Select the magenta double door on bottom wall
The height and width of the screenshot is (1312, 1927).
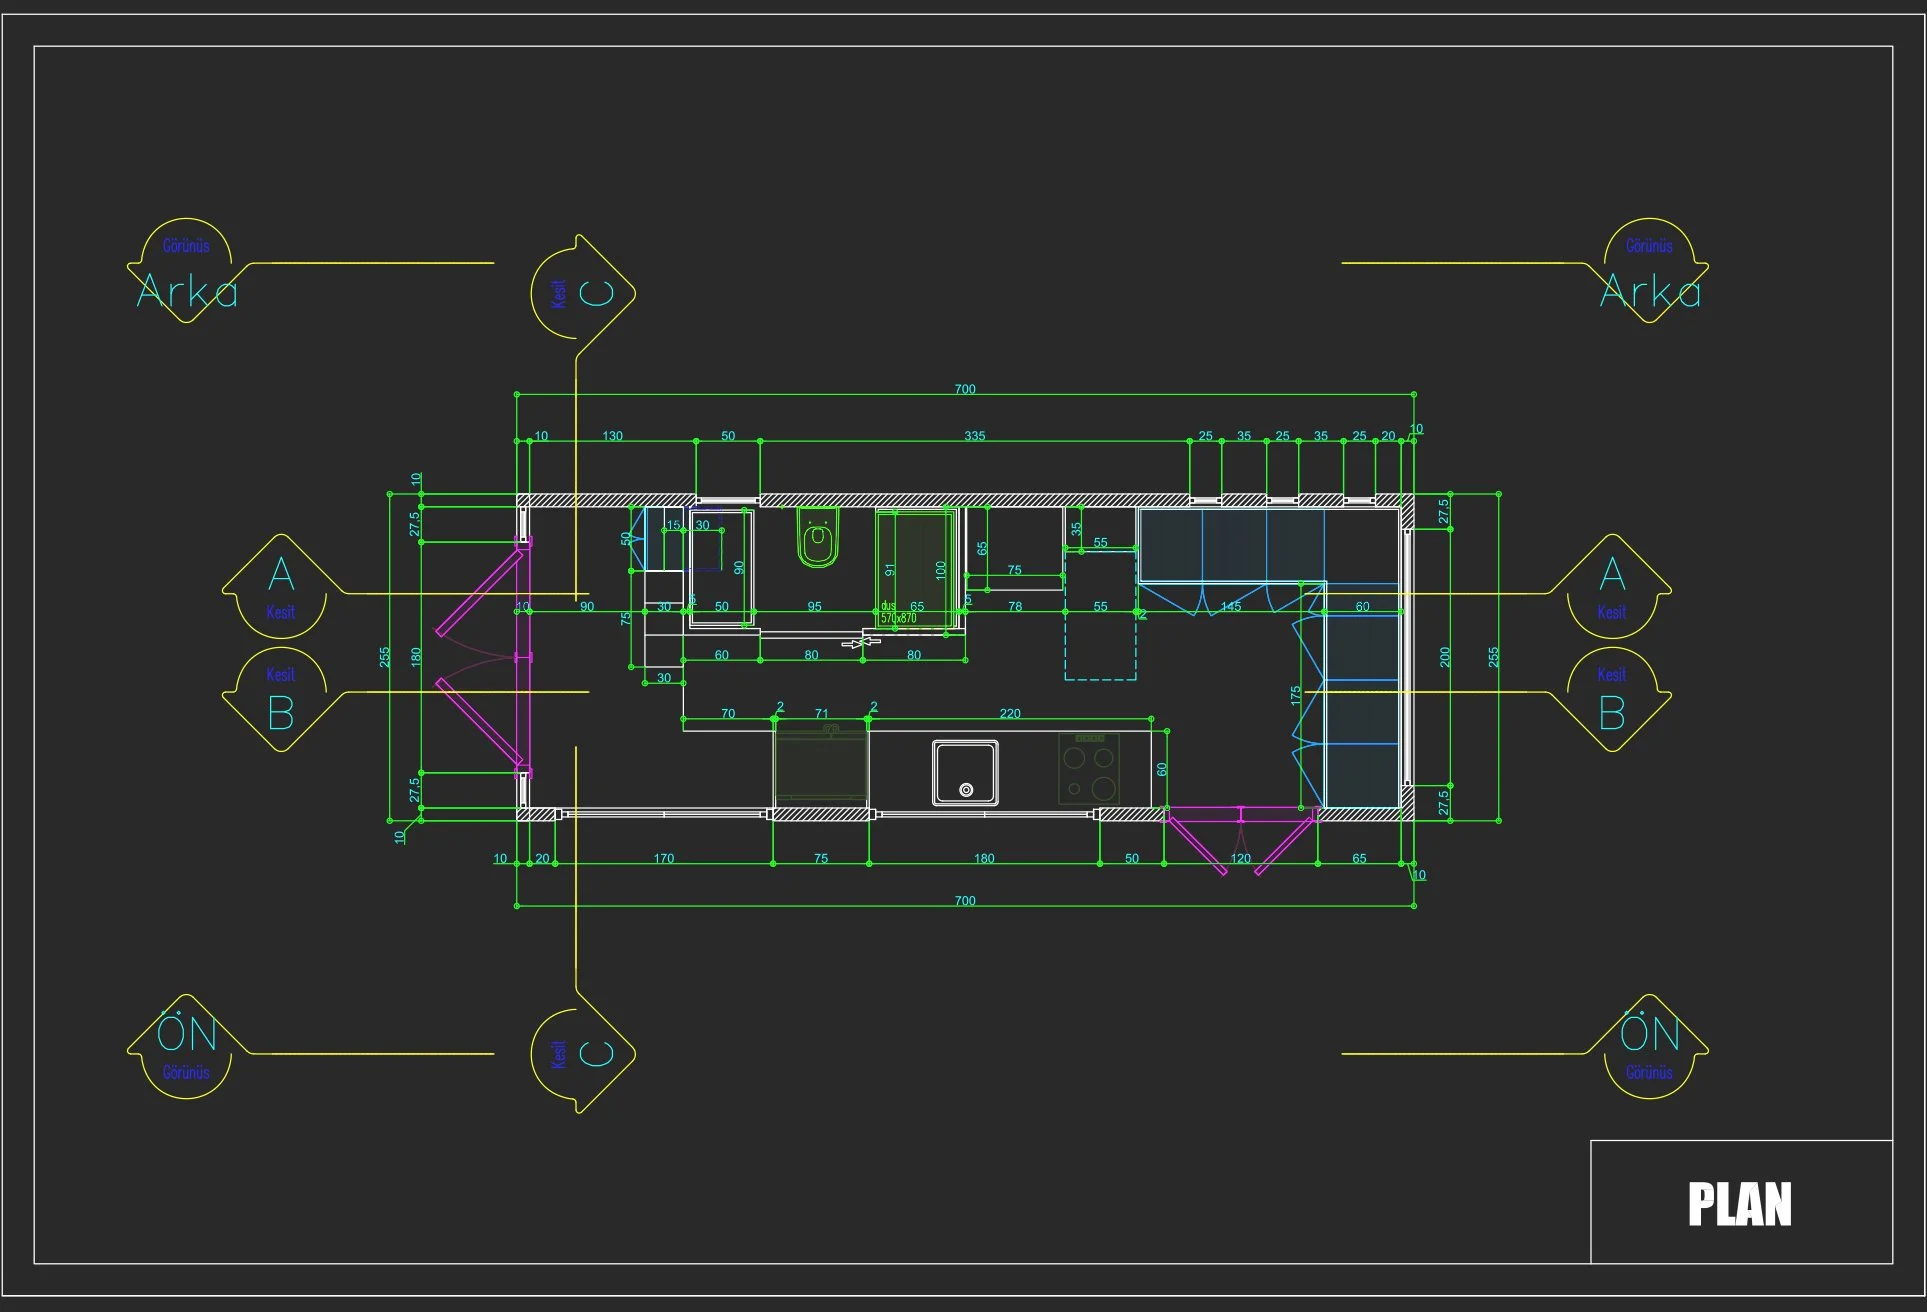[1240, 841]
